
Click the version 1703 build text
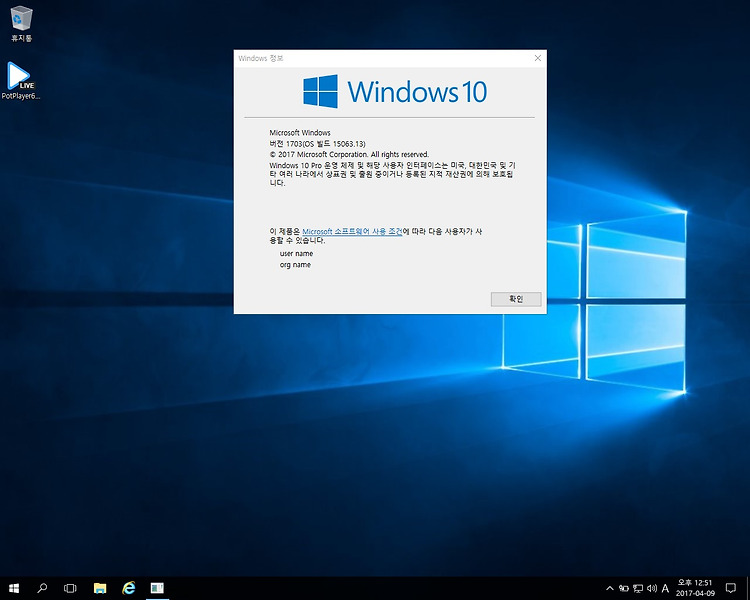pos(317,144)
